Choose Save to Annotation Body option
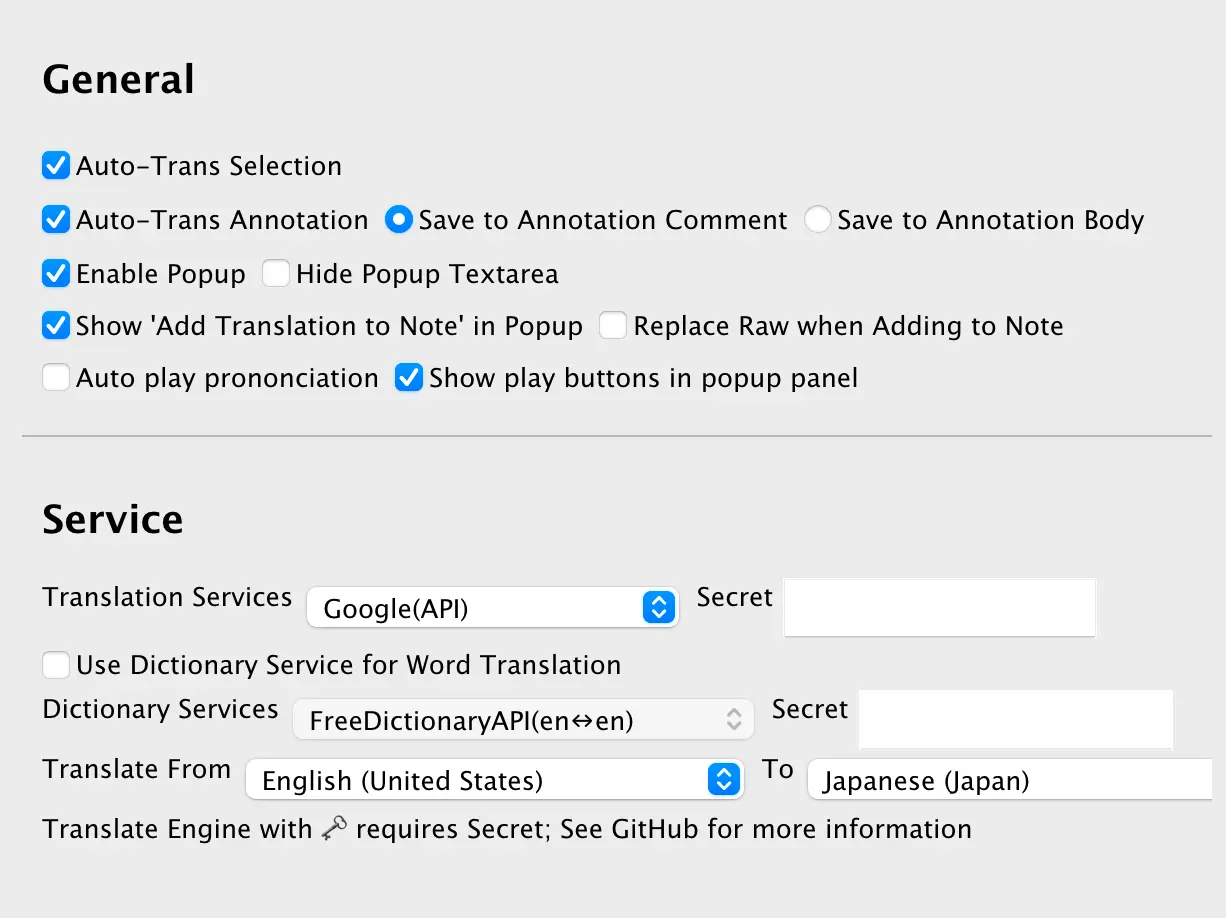 (818, 220)
